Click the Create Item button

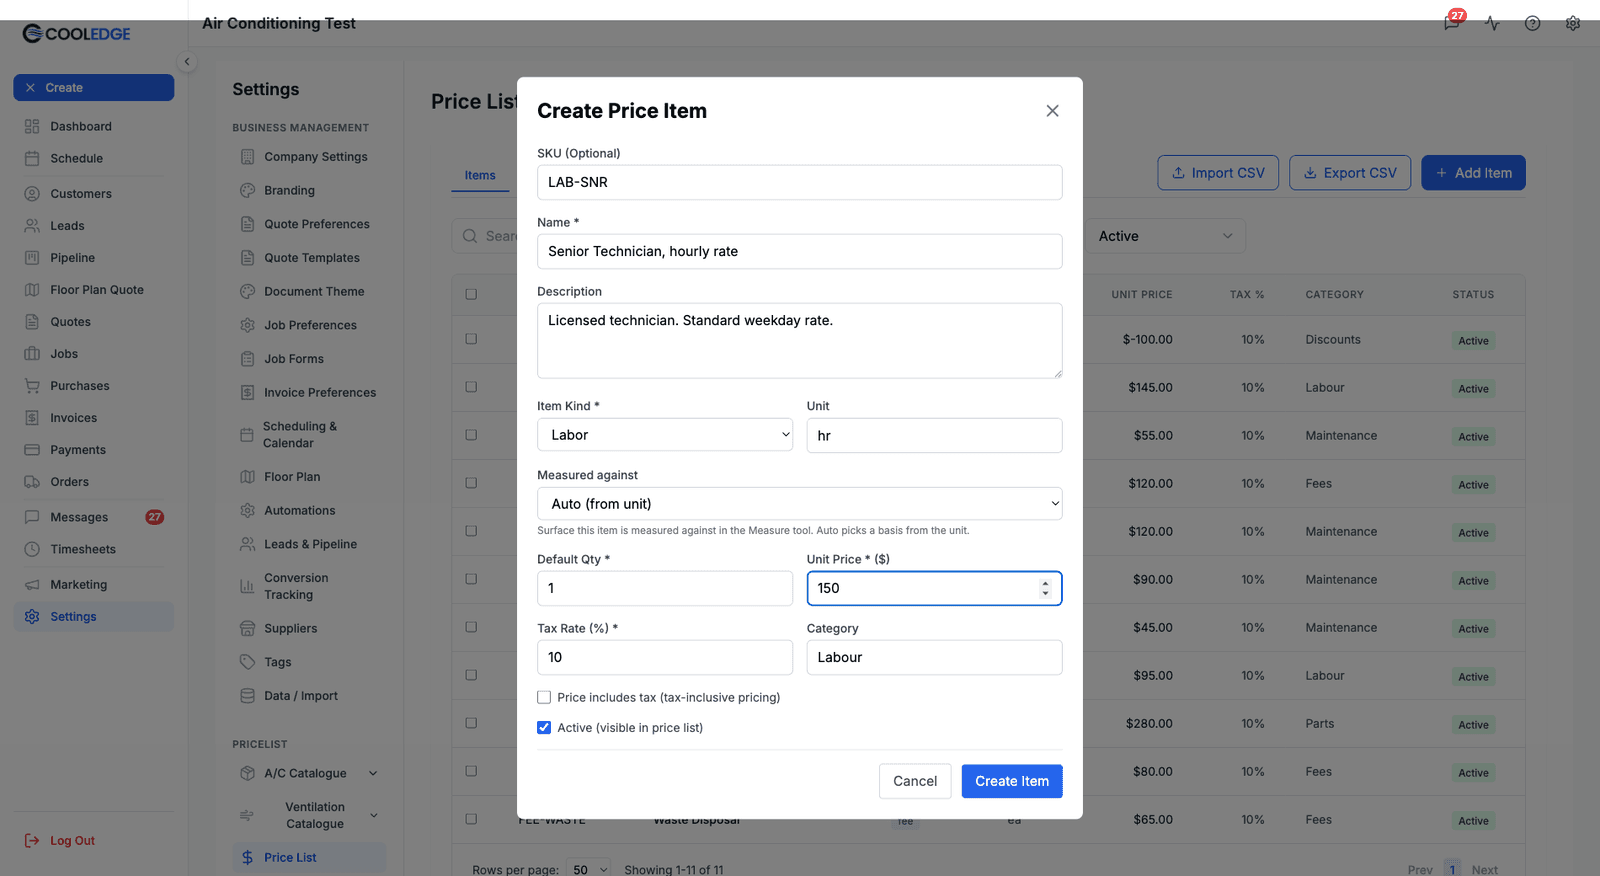click(1012, 781)
